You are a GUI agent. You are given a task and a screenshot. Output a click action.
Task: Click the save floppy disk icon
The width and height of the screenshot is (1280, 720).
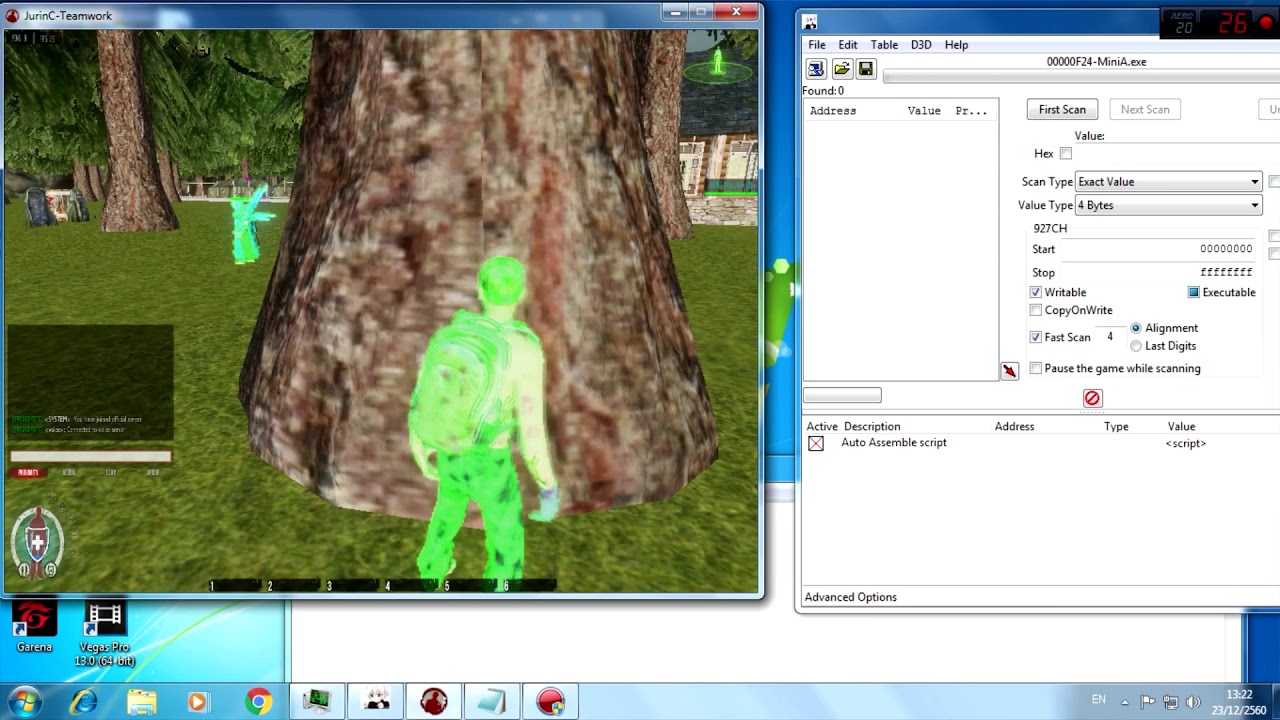pyautogui.click(x=866, y=69)
